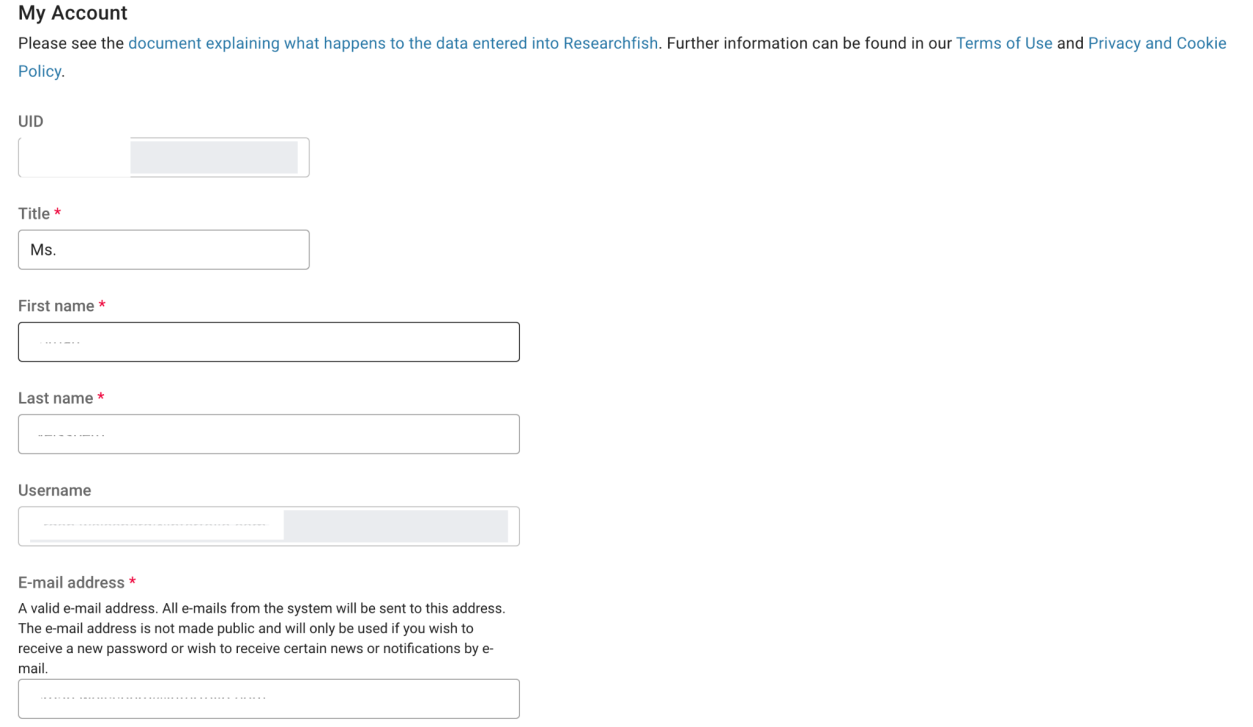Focus the E-mail address input box
The image size is (1253, 727).
click(268, 699)
